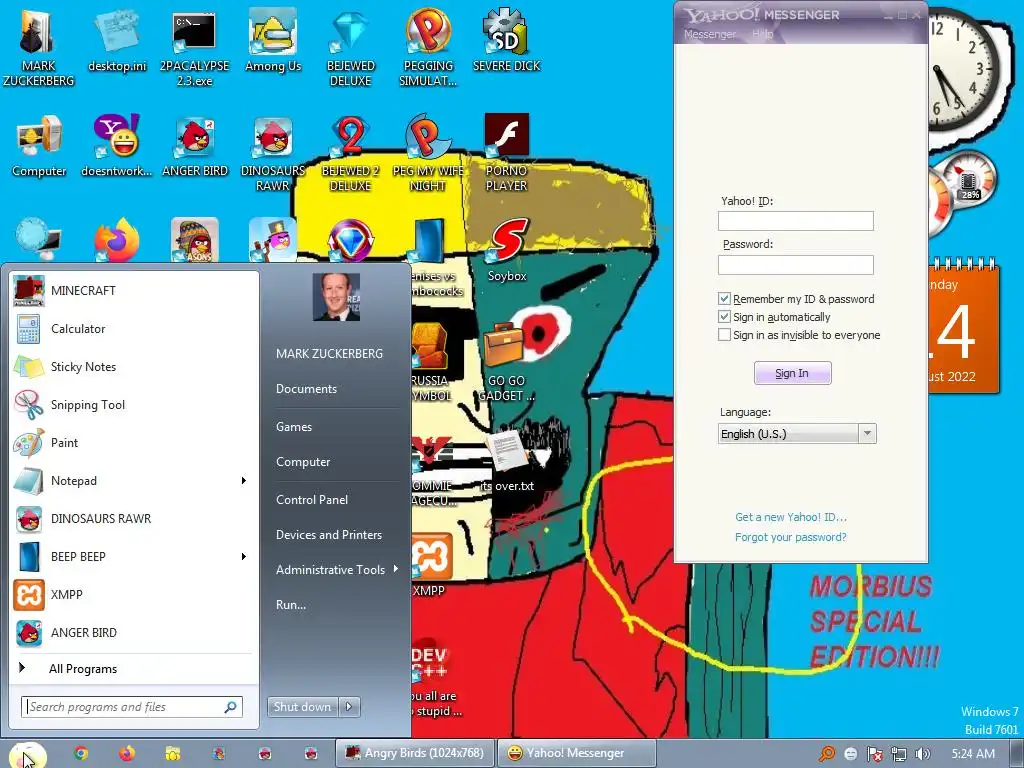This screenshot has height=768, width=1024.
Task: Select the GO GO GADGET briefcase icon
Action: 506,362
